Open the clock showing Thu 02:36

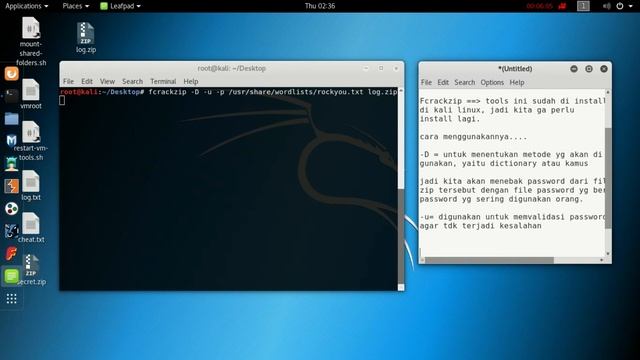click(320, 6)
